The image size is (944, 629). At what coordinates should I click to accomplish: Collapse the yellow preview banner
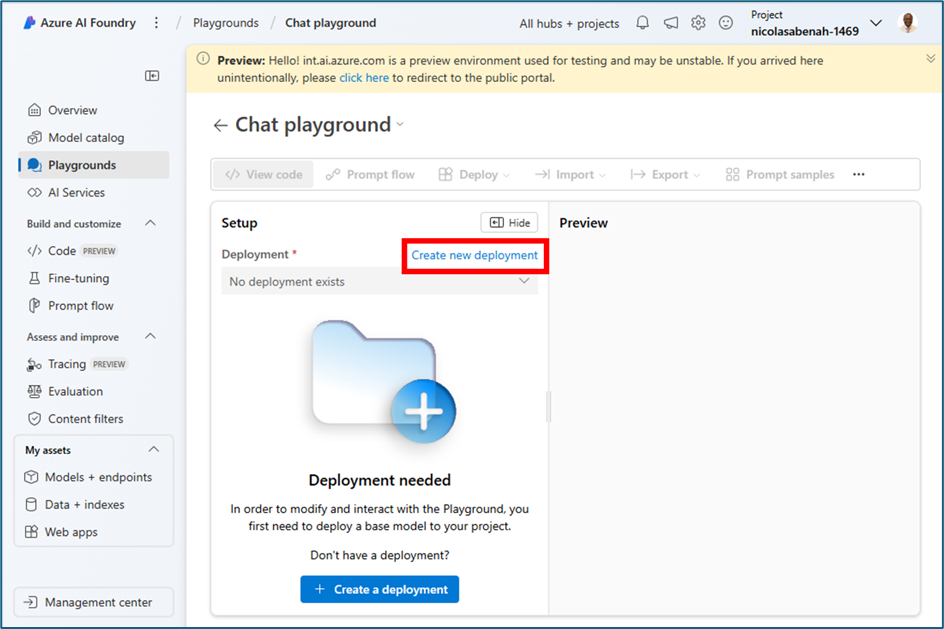point(930,58)
